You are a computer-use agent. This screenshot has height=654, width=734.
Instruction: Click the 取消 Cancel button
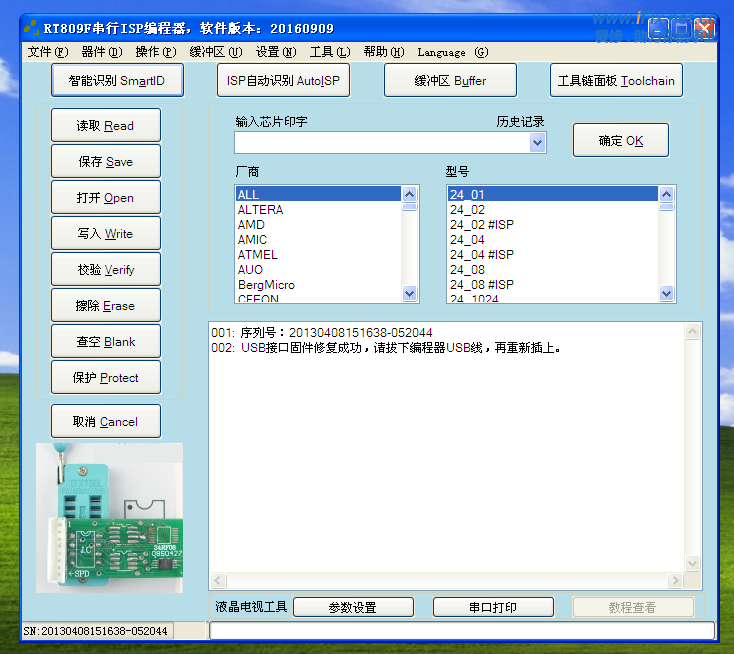[x=106, y=421]
